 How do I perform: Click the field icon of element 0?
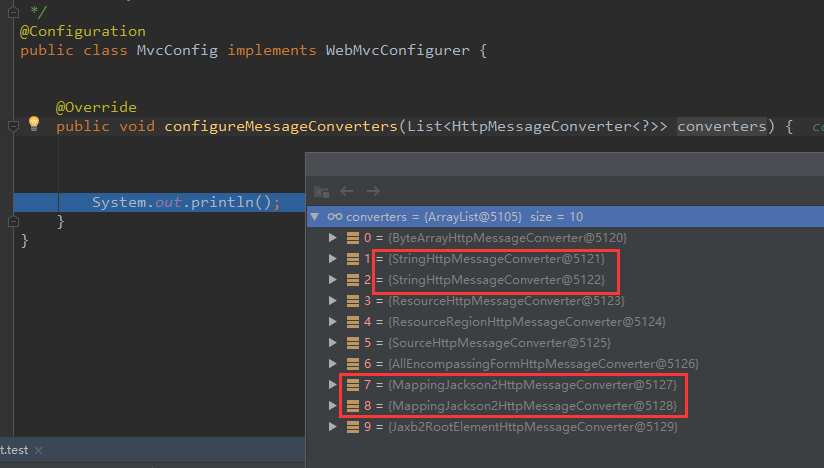(353, 238)
